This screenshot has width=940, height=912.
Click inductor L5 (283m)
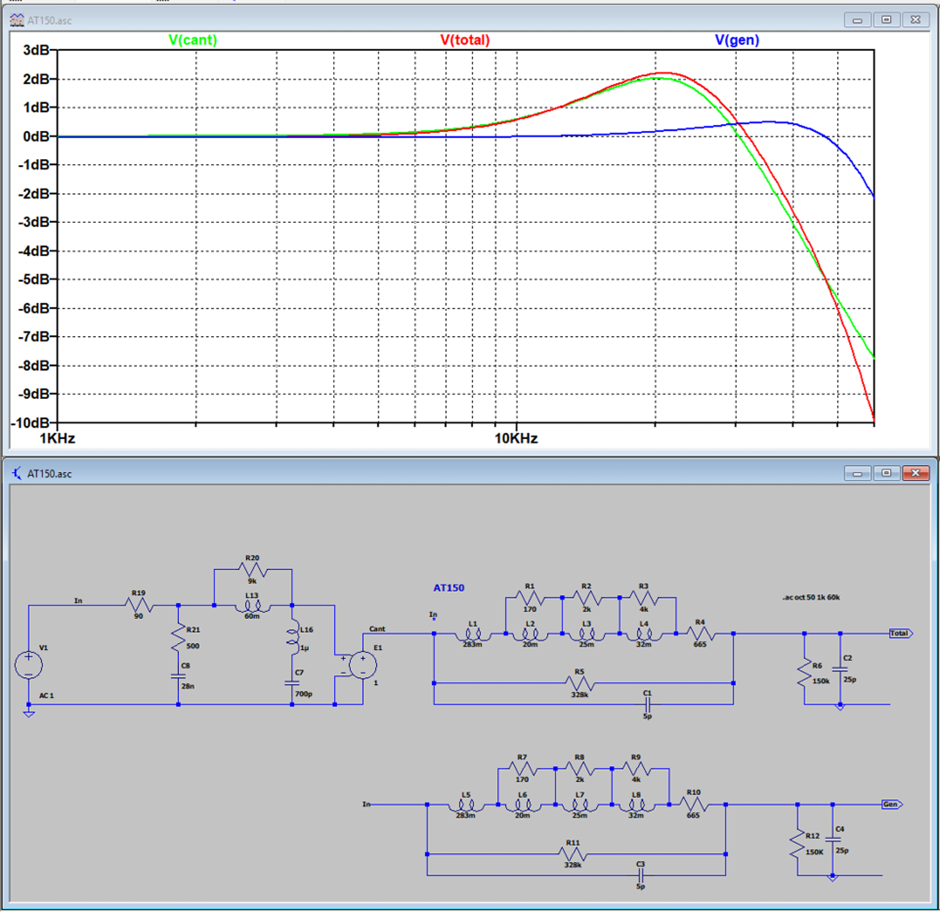466,805
